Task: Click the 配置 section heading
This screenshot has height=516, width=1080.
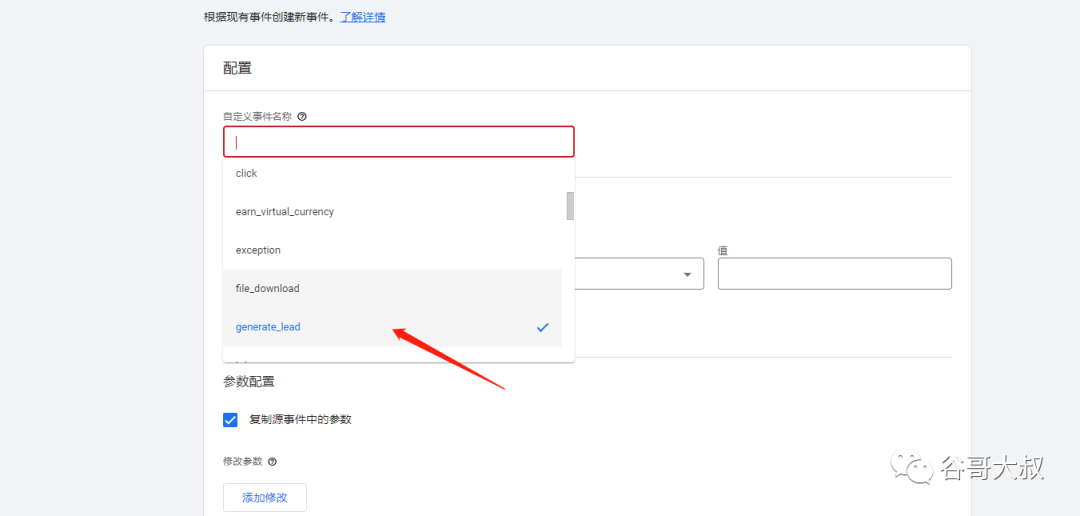Action: 238,68
